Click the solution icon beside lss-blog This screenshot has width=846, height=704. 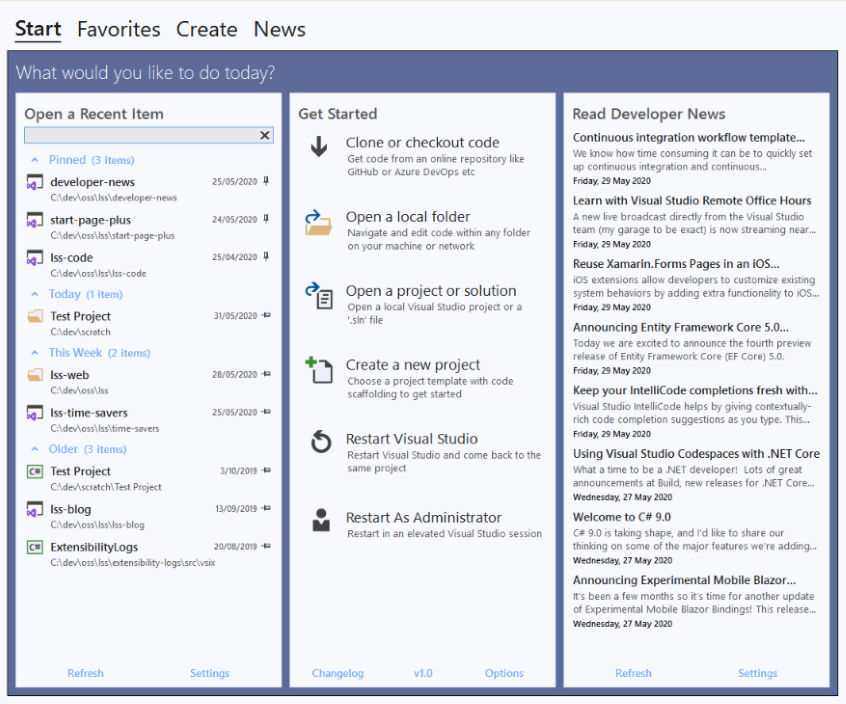[x=35, y=509]
